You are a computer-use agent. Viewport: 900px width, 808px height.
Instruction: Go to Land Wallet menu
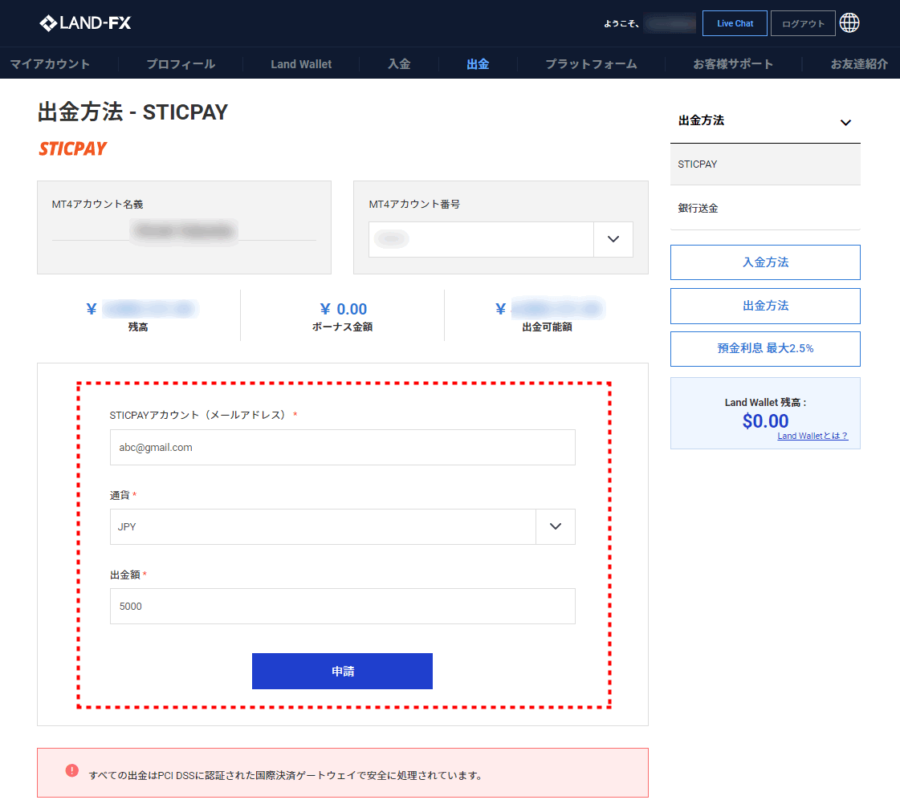(301, 64)
